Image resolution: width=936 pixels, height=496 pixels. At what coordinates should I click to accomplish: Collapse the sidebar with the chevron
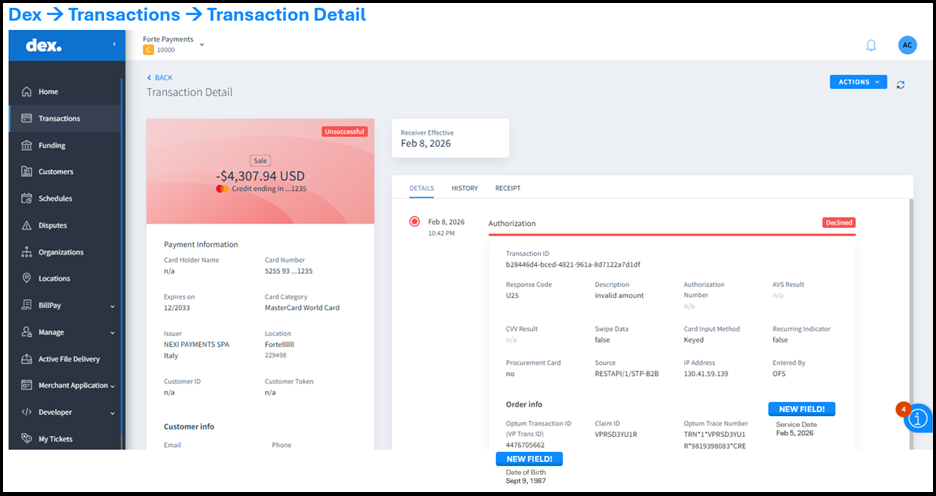coord(113,45)
